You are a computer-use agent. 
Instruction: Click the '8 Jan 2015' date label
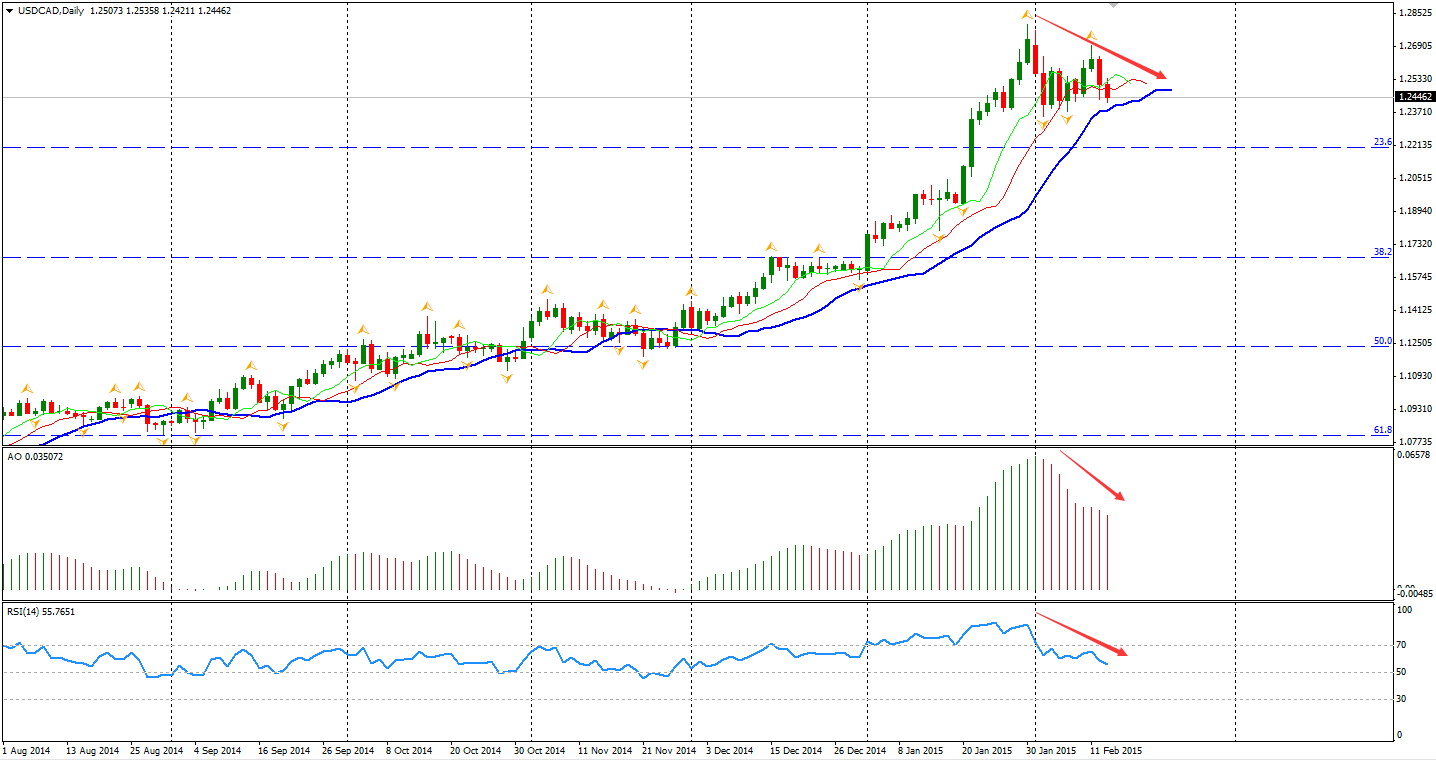pos(920,749)
